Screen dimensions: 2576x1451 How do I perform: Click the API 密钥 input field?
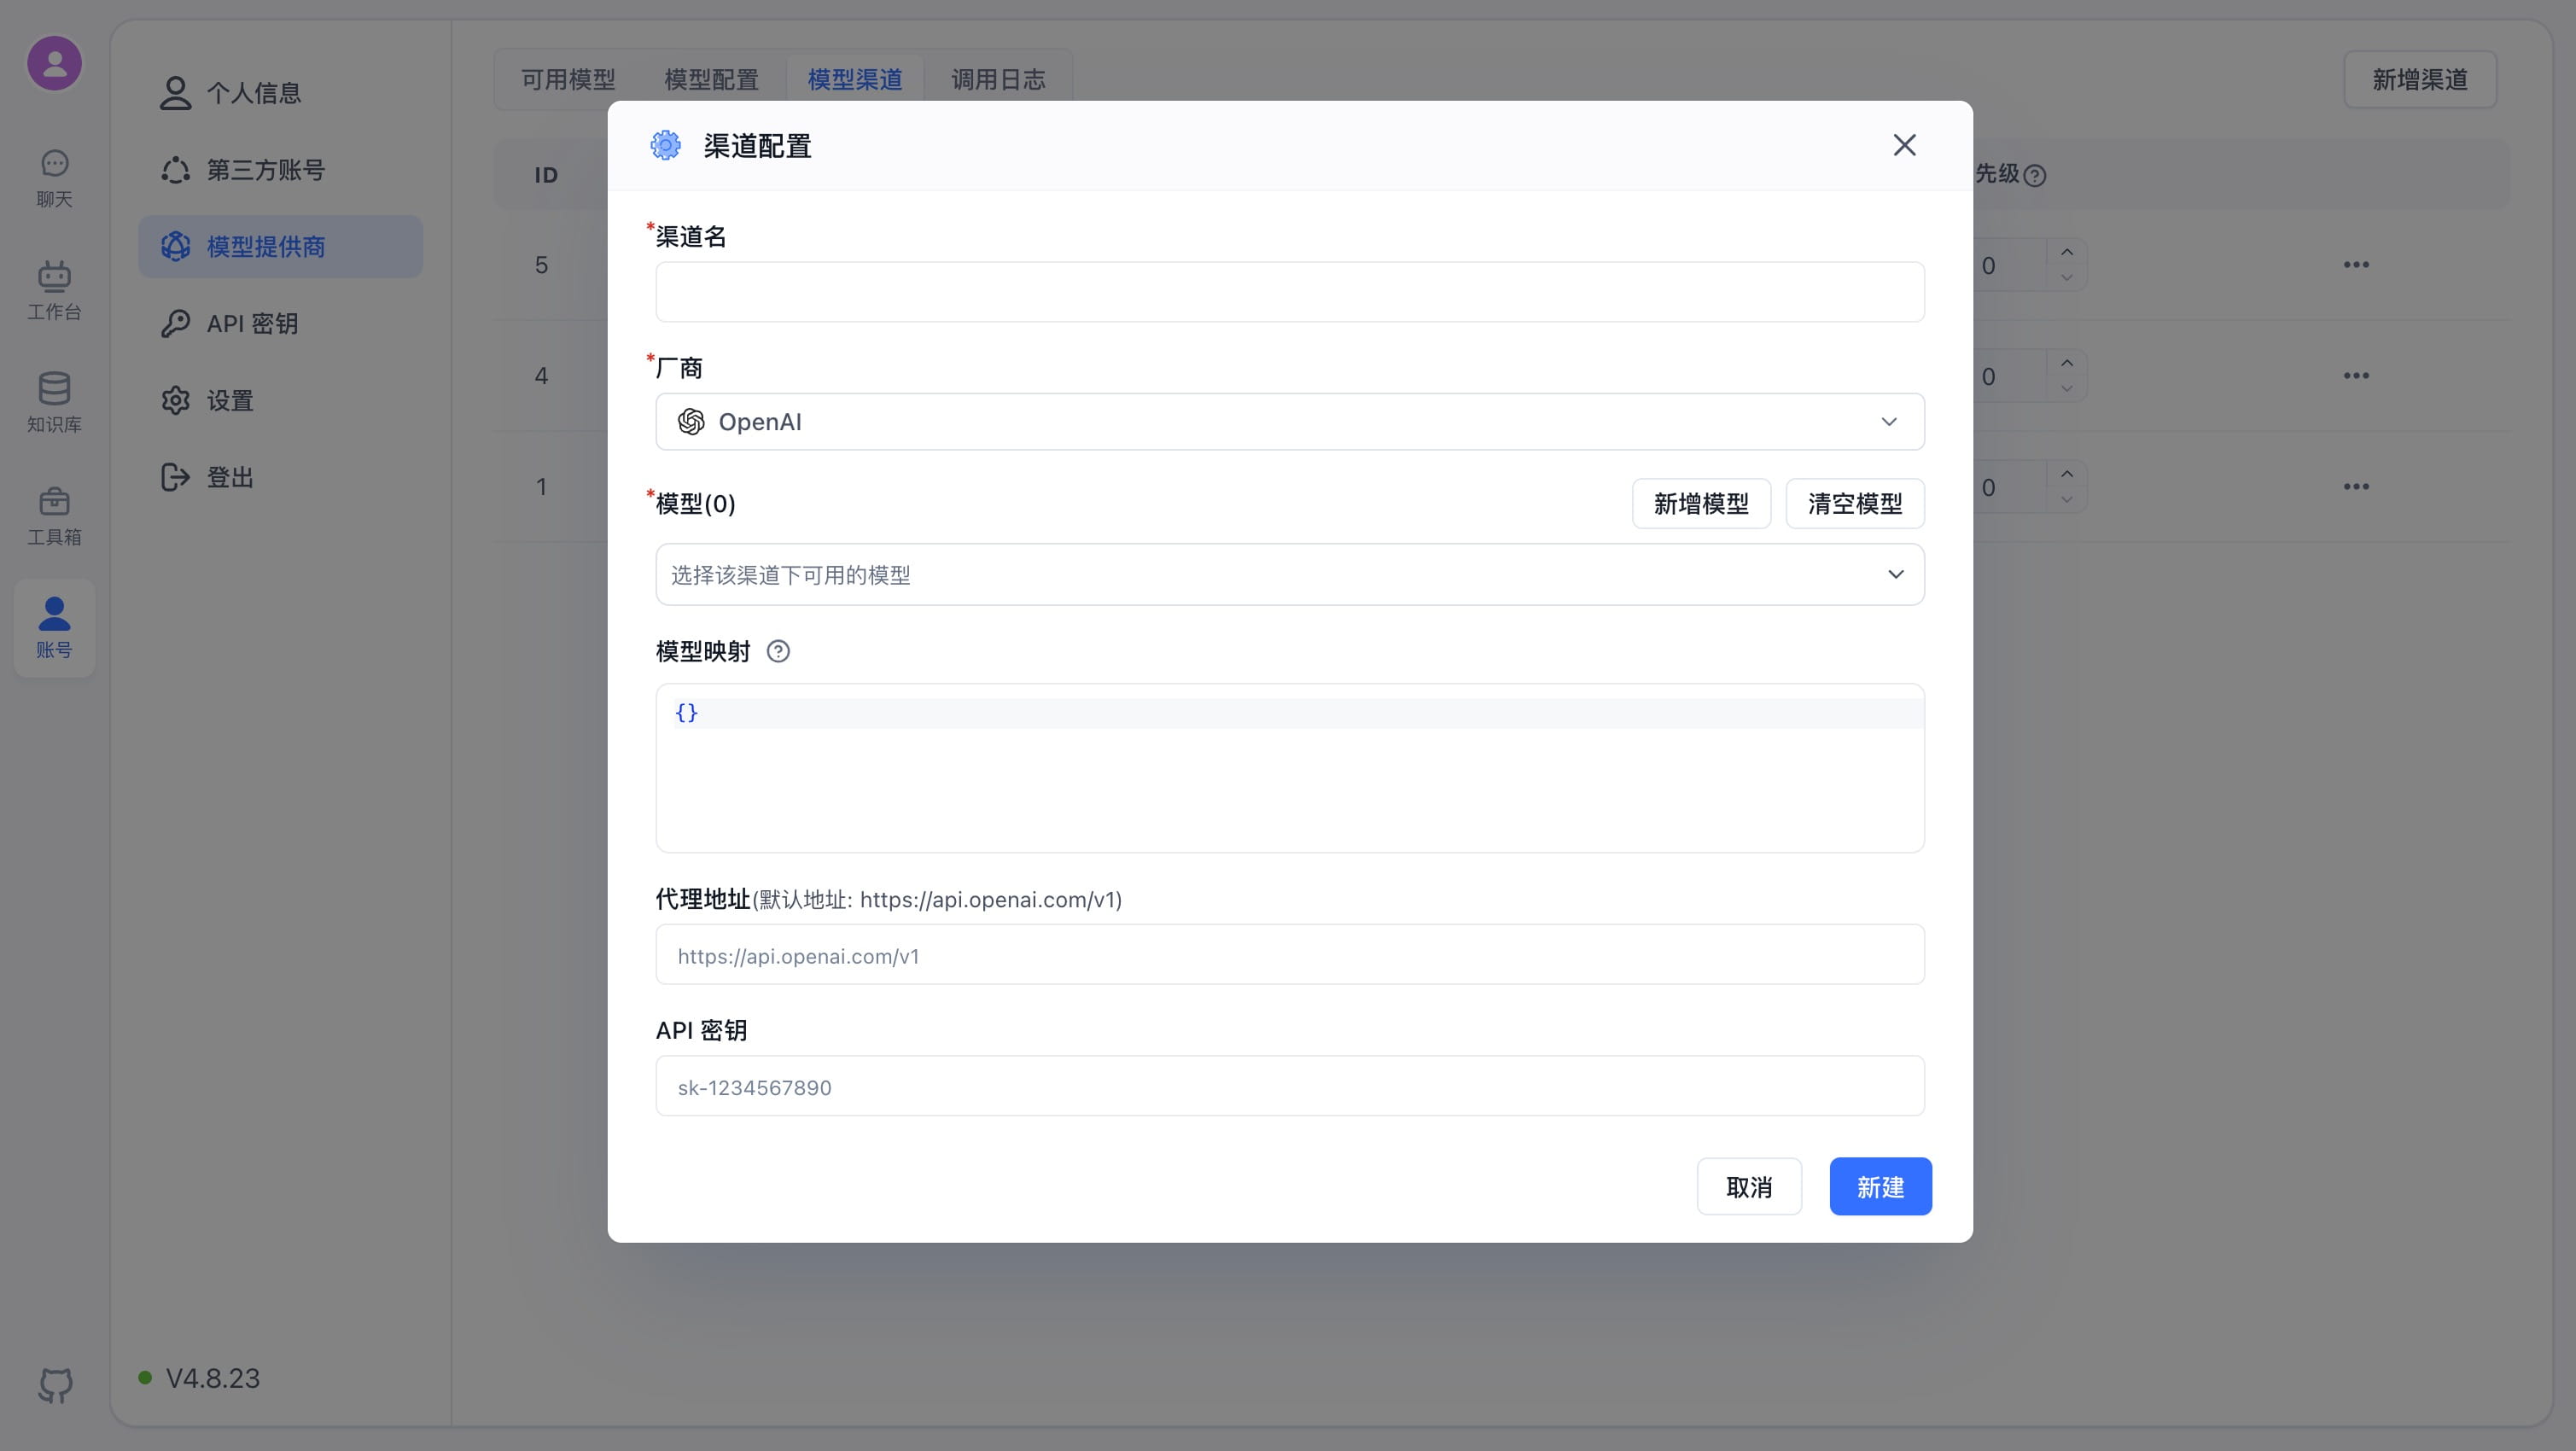(x=1289, y=1087)
